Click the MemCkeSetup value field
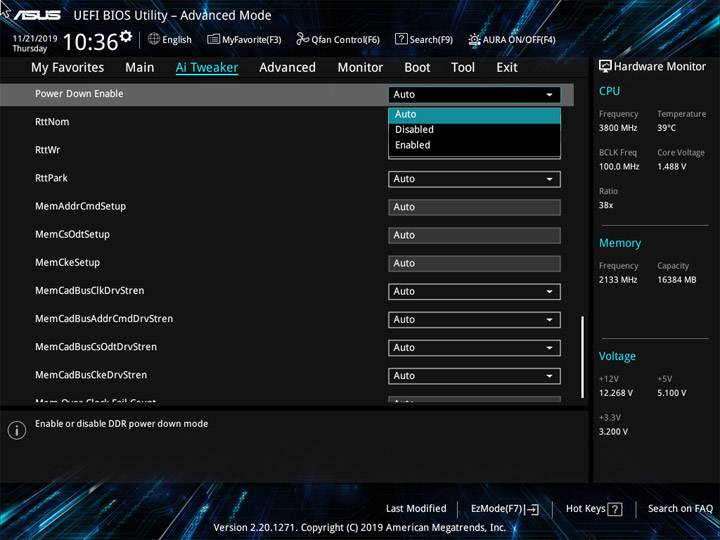The image size is (720, 540). point(474,264)
